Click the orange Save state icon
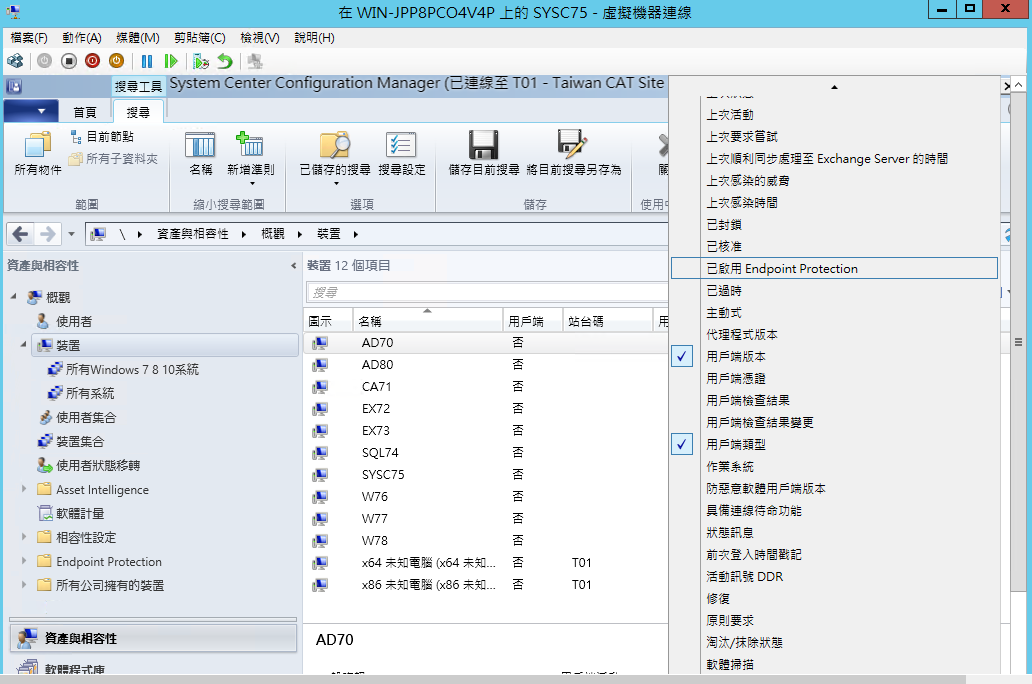The image size is (1032, 684). click(116, 61)
